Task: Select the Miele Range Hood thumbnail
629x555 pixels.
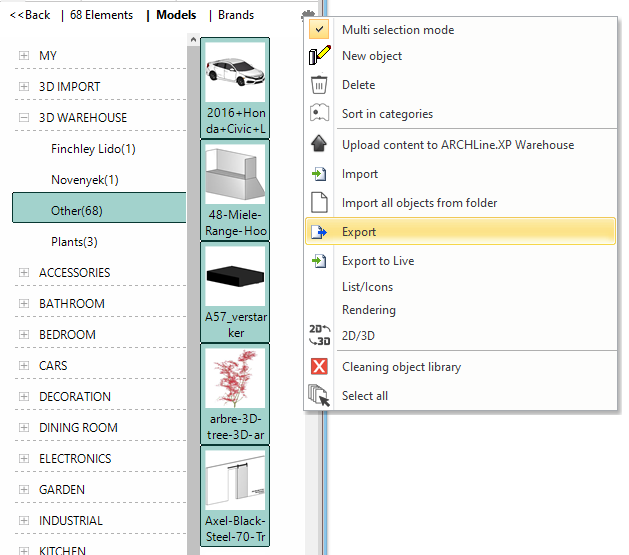Action: coord(235,190)
